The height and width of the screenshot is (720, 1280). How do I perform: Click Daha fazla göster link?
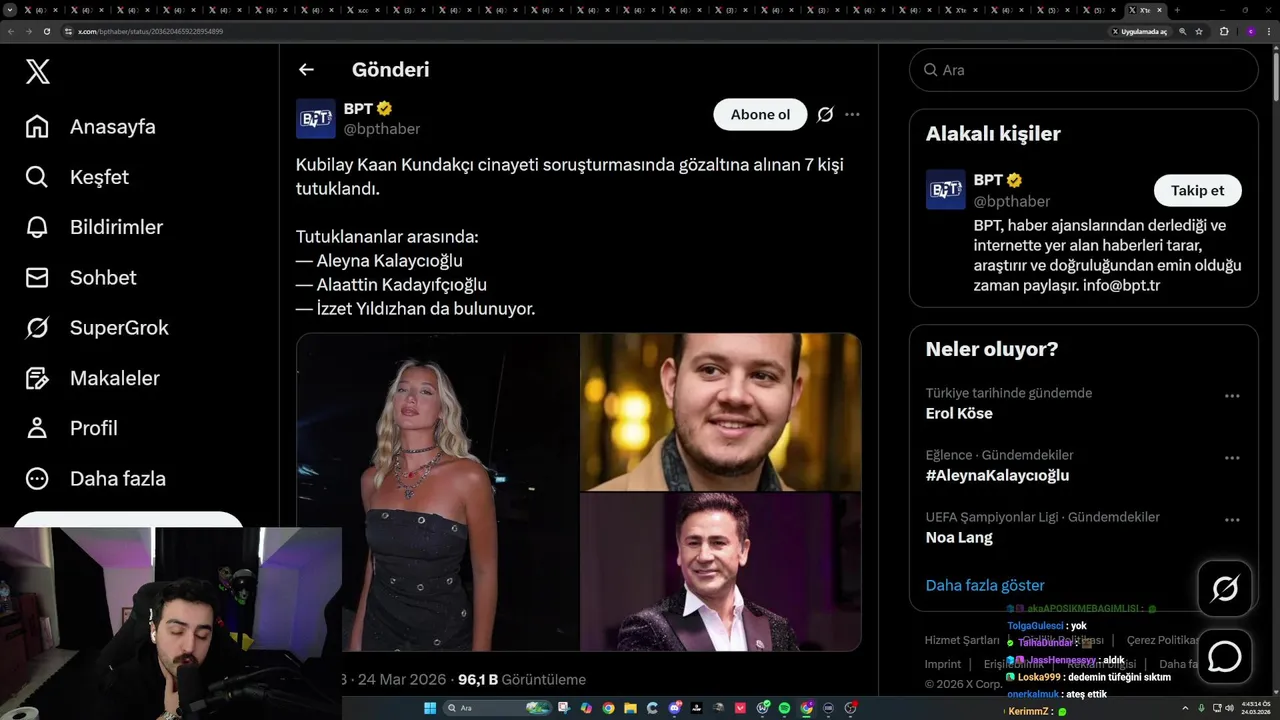[985, 585]
